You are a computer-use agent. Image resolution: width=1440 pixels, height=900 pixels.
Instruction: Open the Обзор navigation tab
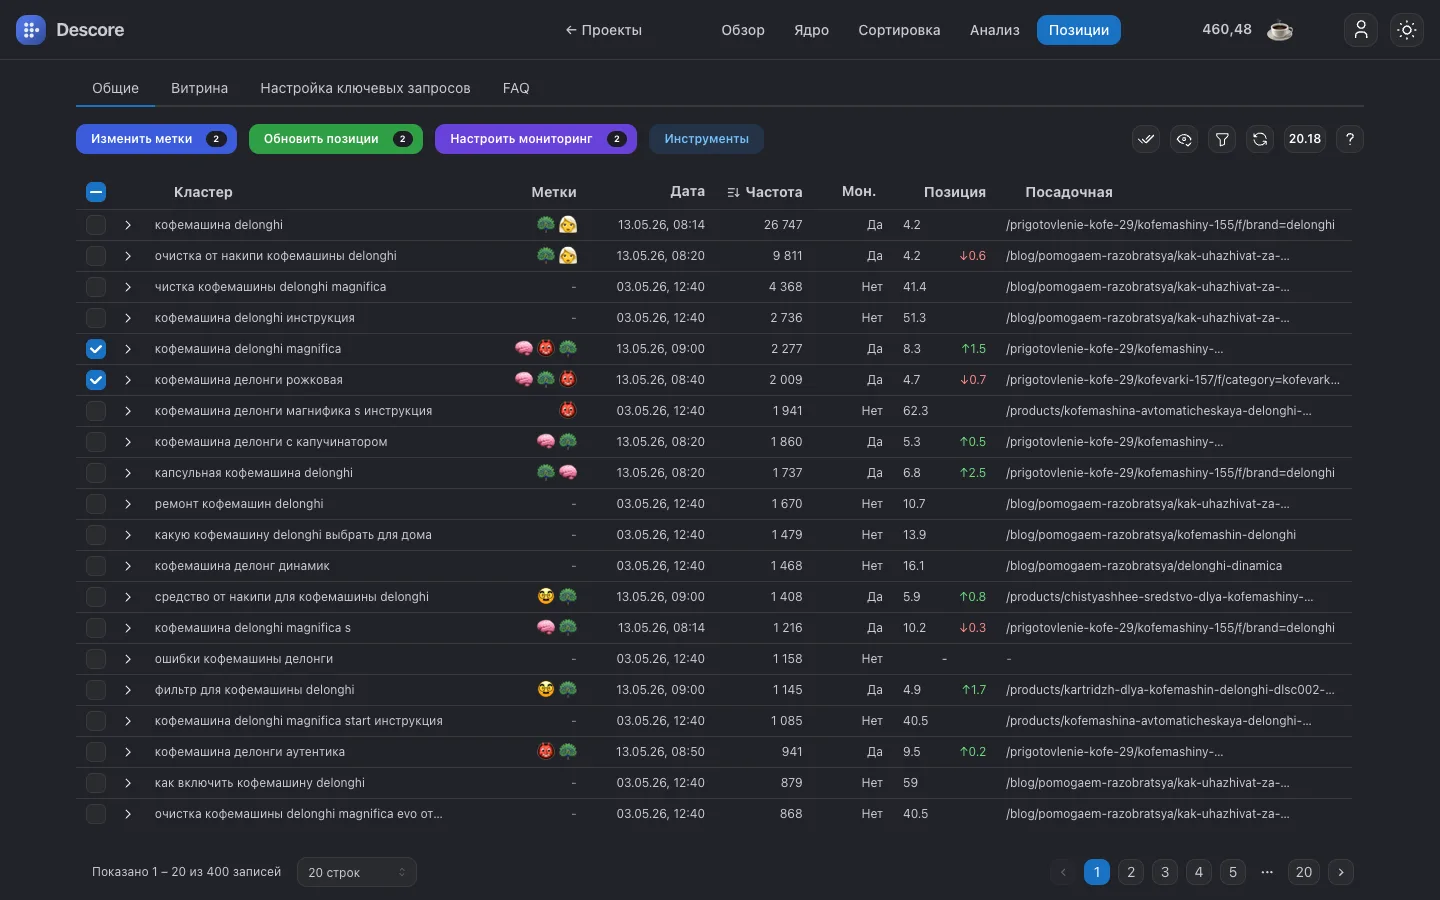point(743,30)
